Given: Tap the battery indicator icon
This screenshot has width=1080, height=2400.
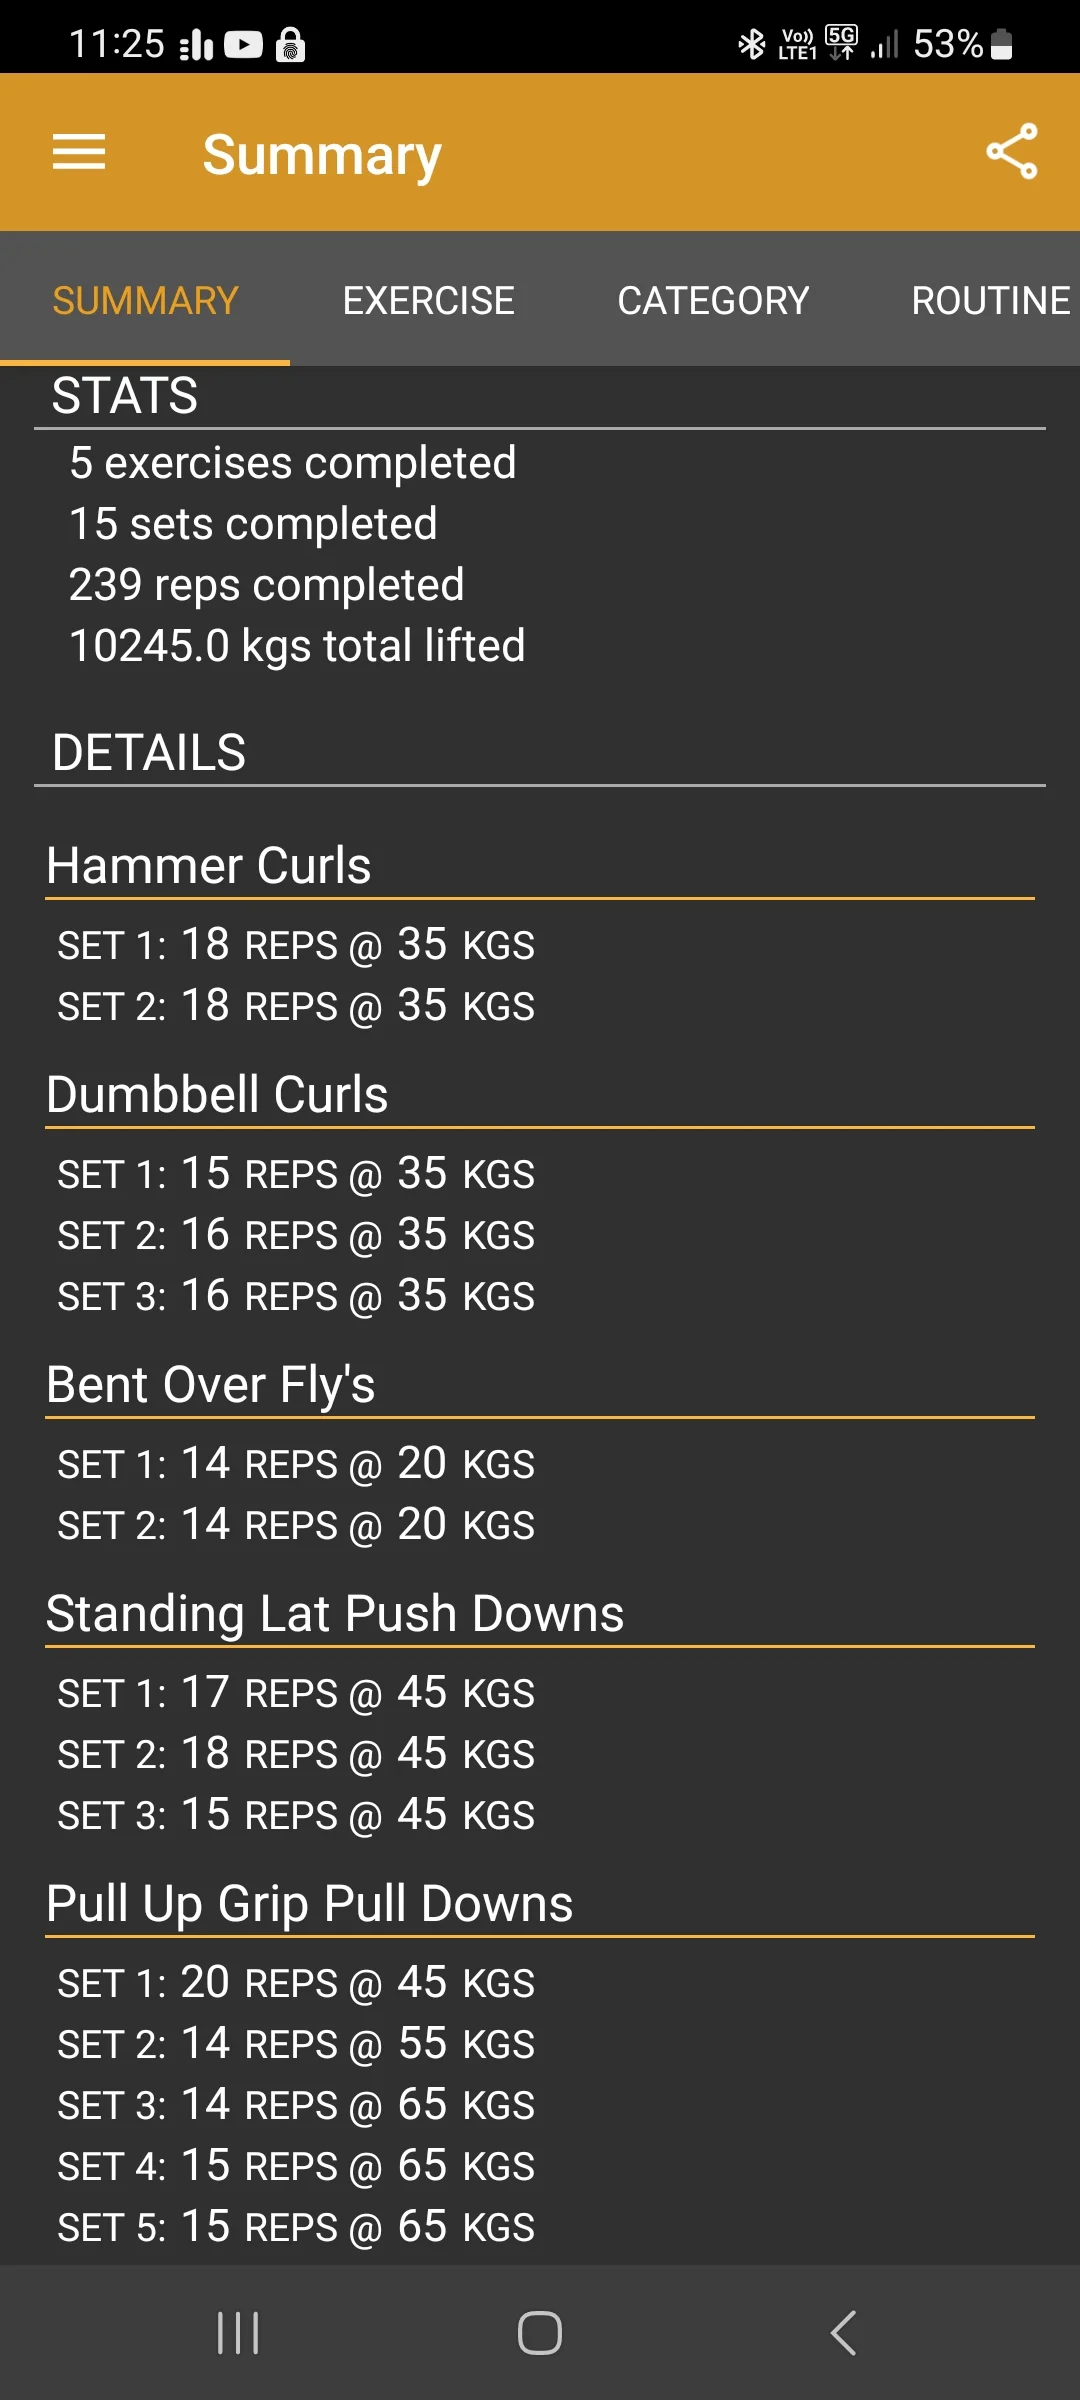Looking at the screenshot, I should point(1001,44).
